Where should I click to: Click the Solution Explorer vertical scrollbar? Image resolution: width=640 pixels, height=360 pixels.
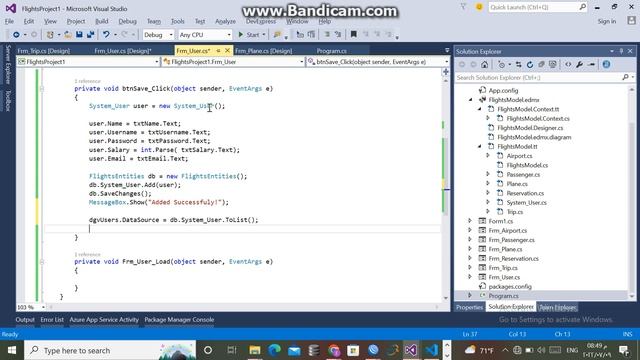pyautogui.click(x=632, y=192)
